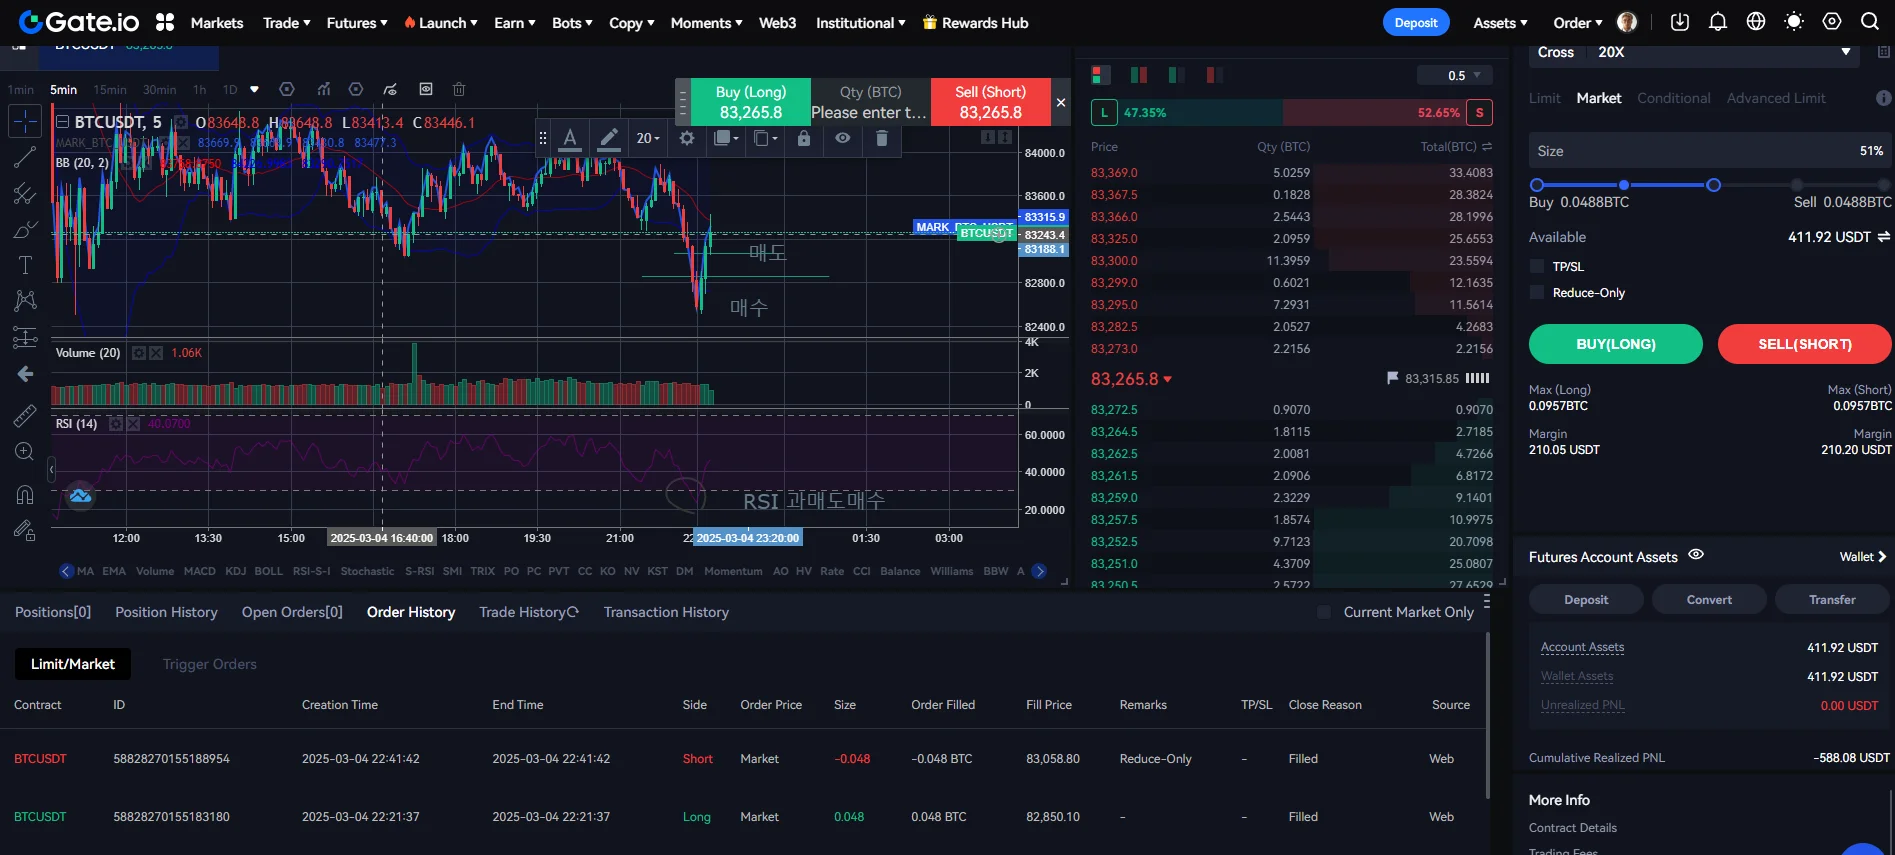Click the blue Deposit button in header
The width and height of the screenshot is (1895, 855).
click(1416, 22)
